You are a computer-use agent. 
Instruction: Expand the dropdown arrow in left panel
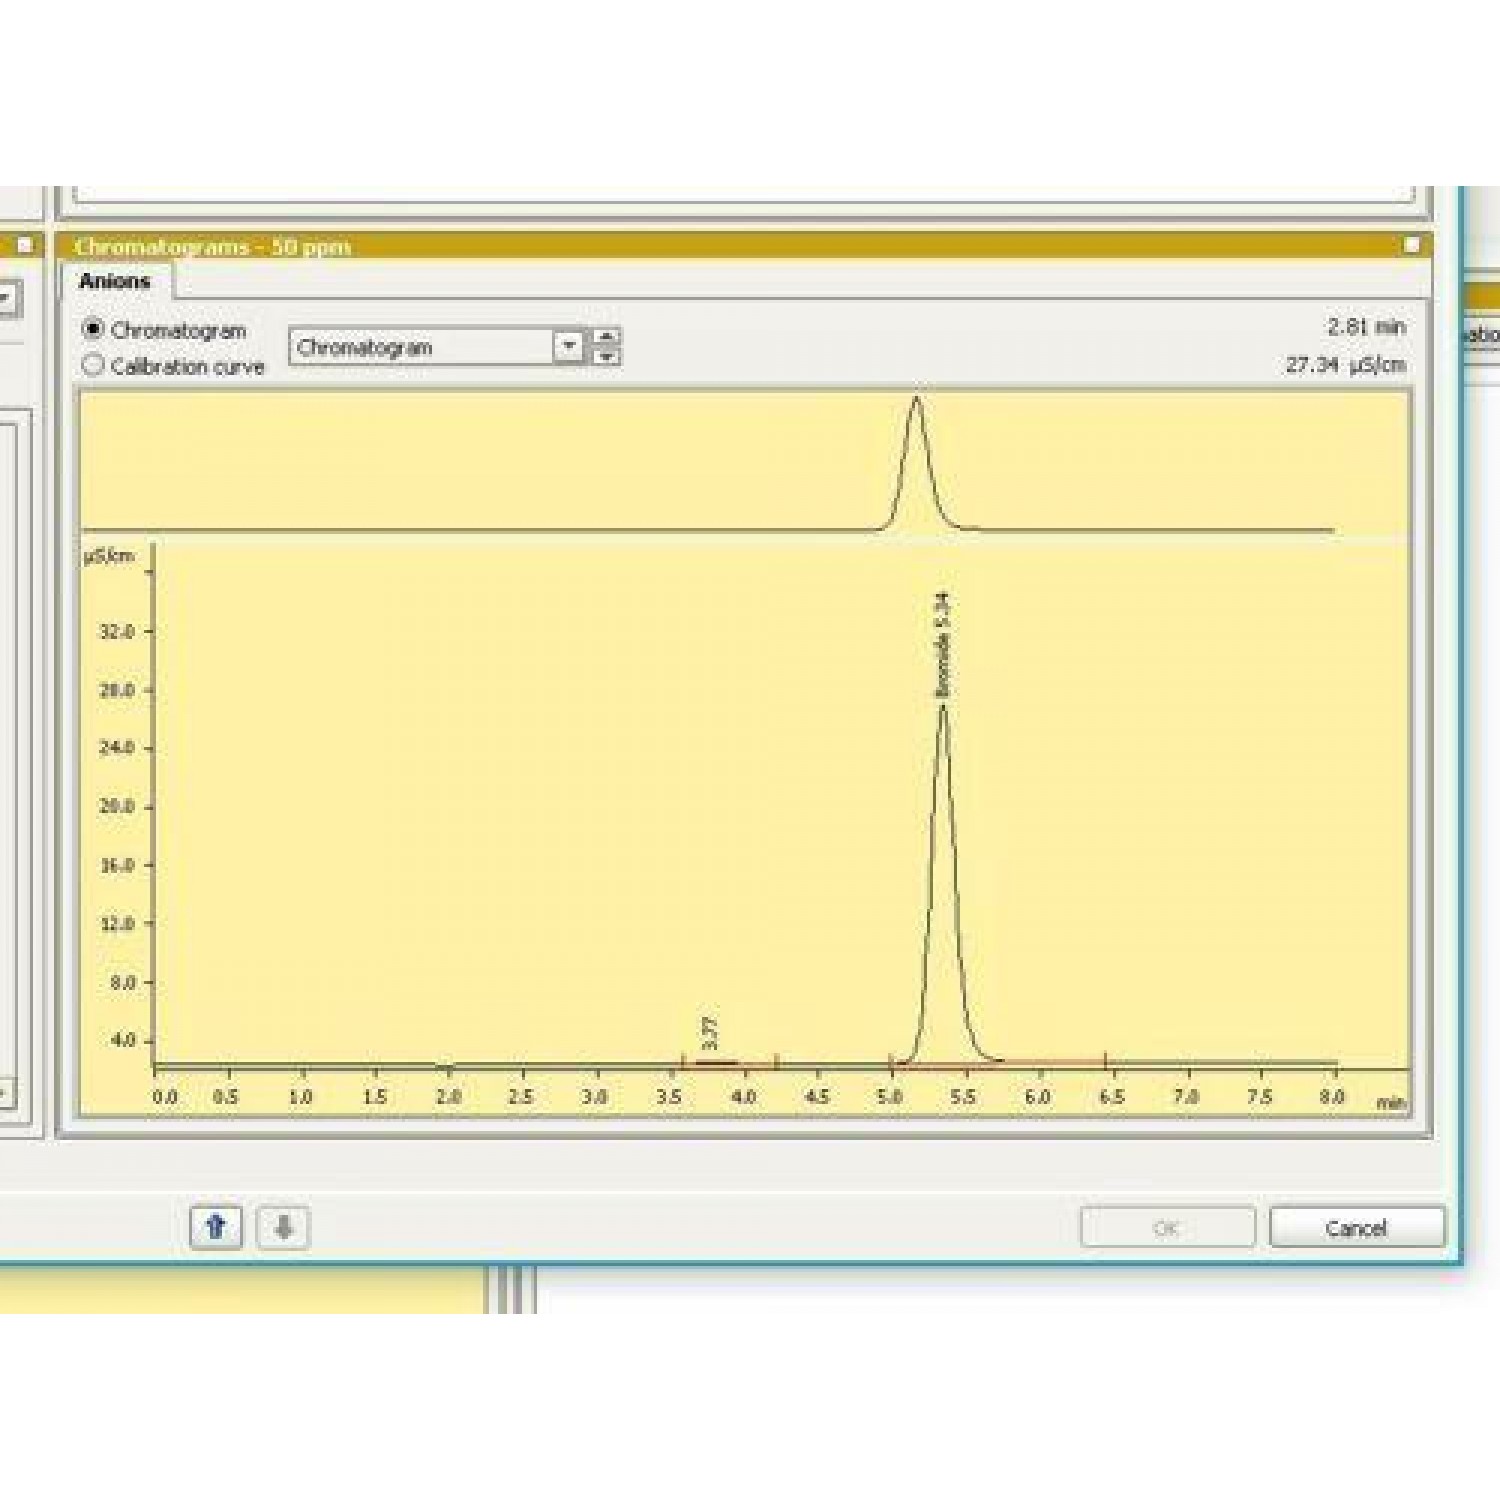point(6,298)
